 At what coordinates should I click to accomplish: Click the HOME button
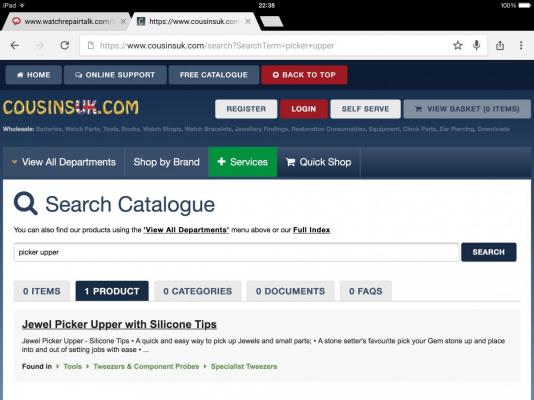(x=33, y=75)
